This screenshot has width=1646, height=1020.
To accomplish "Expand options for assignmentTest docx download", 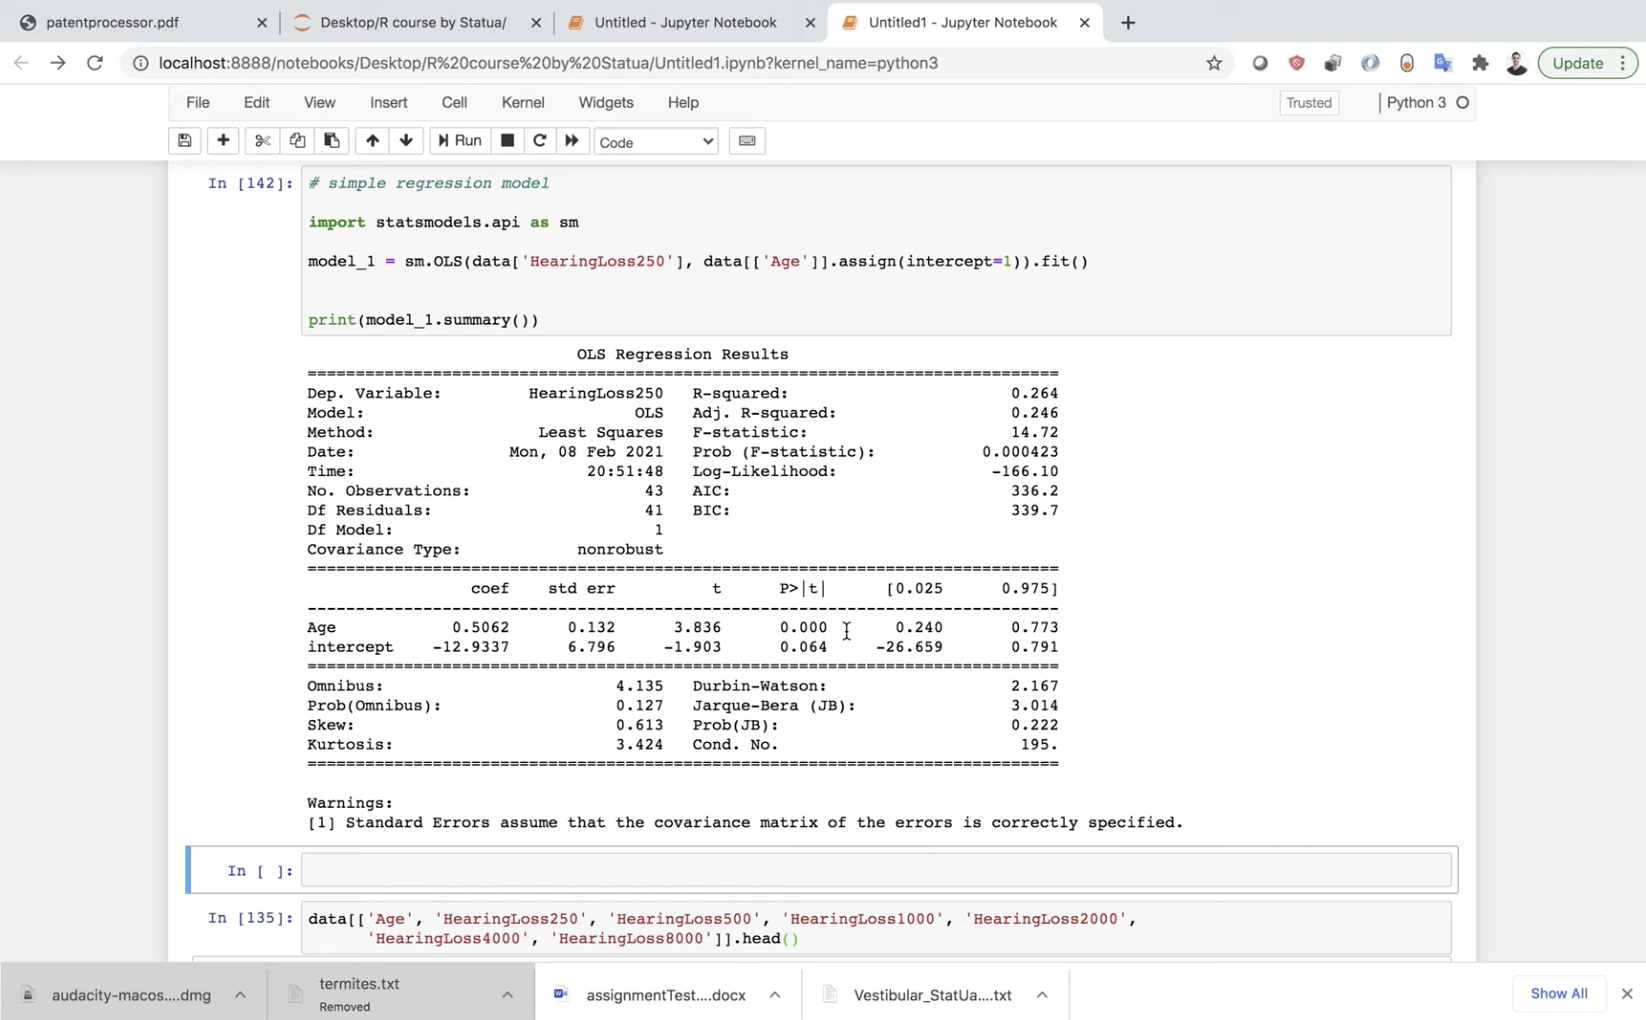I will tap(775, 995).
